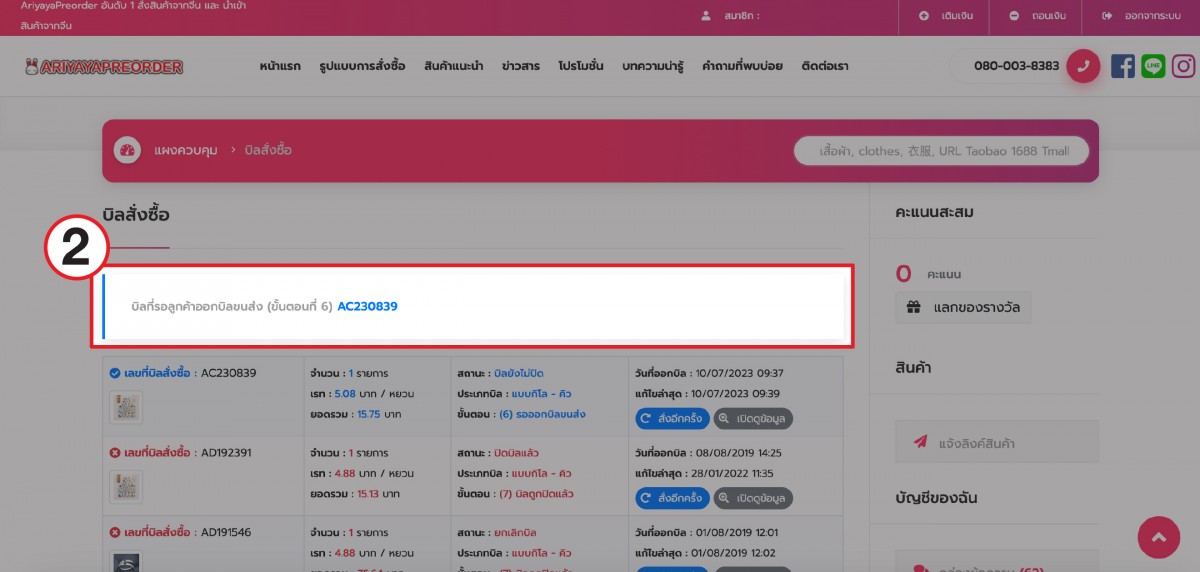This screenshot has width=1200, height=572.
Task: Click the member profile icon in top bar
Action: pos(706,16)
